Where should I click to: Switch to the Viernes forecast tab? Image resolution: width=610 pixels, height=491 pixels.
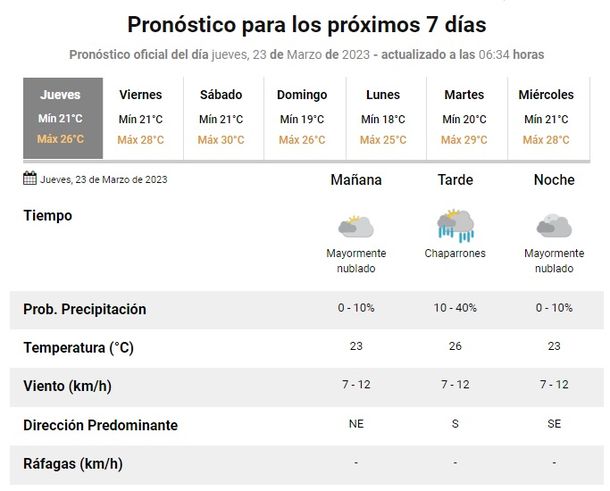(141, 117)
